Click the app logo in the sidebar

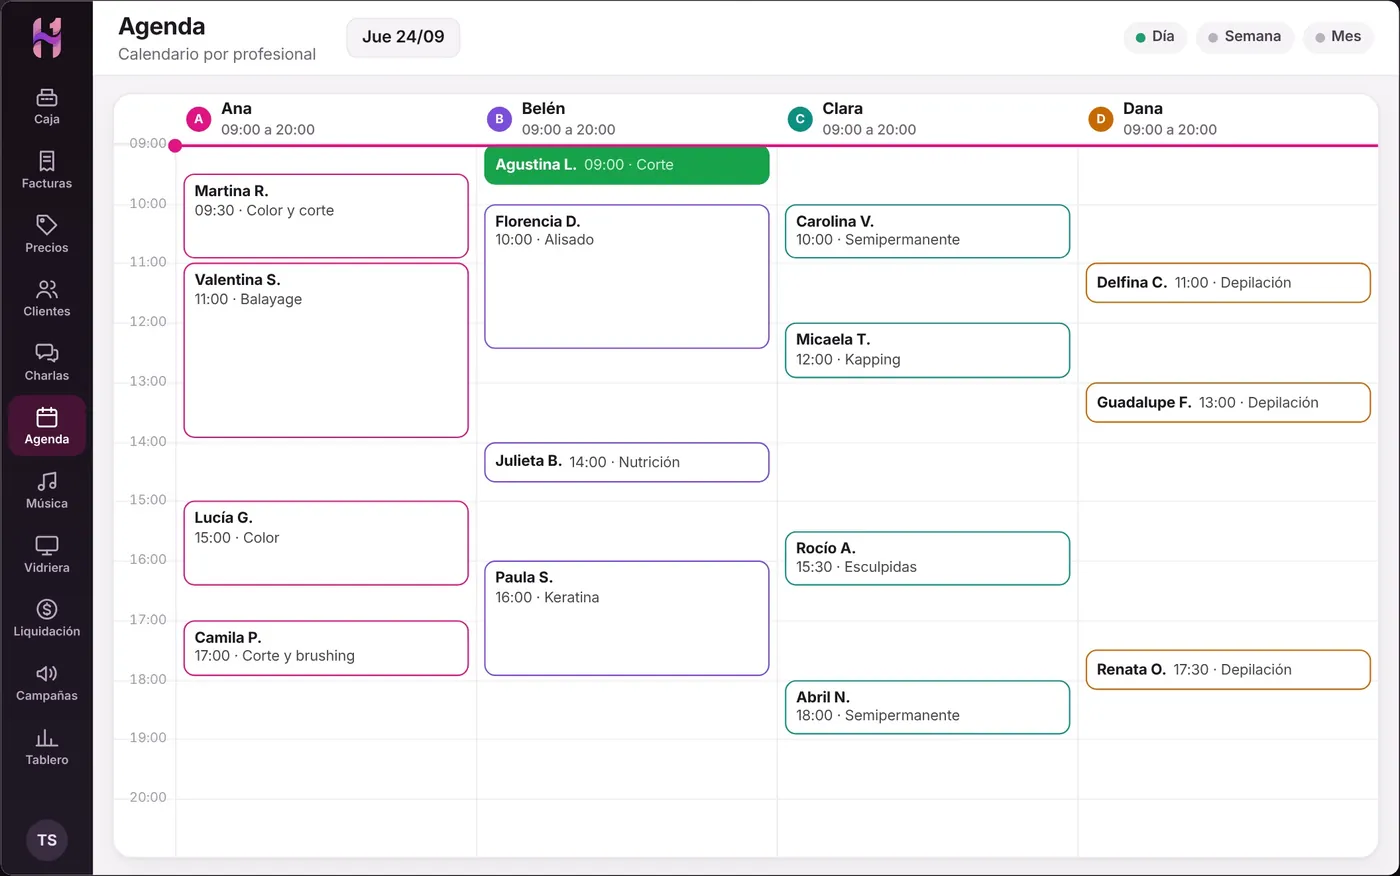point(47,38)
